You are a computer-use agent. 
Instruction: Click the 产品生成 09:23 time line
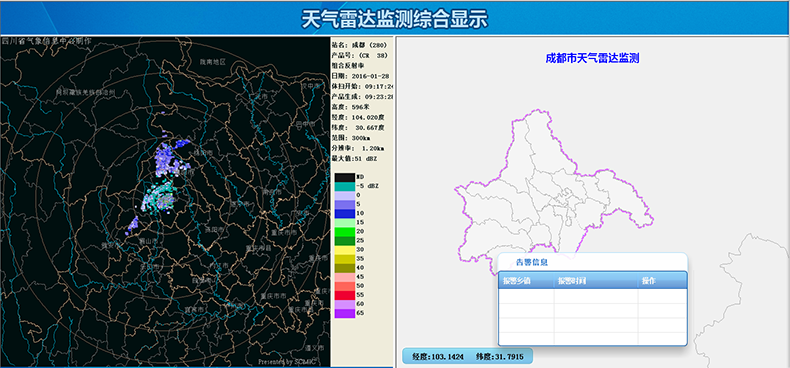[x=362, y=96]
